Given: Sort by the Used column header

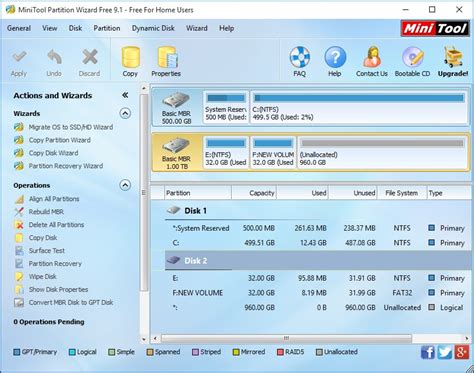Looking at the screenshot, I should tap(303, 193).
